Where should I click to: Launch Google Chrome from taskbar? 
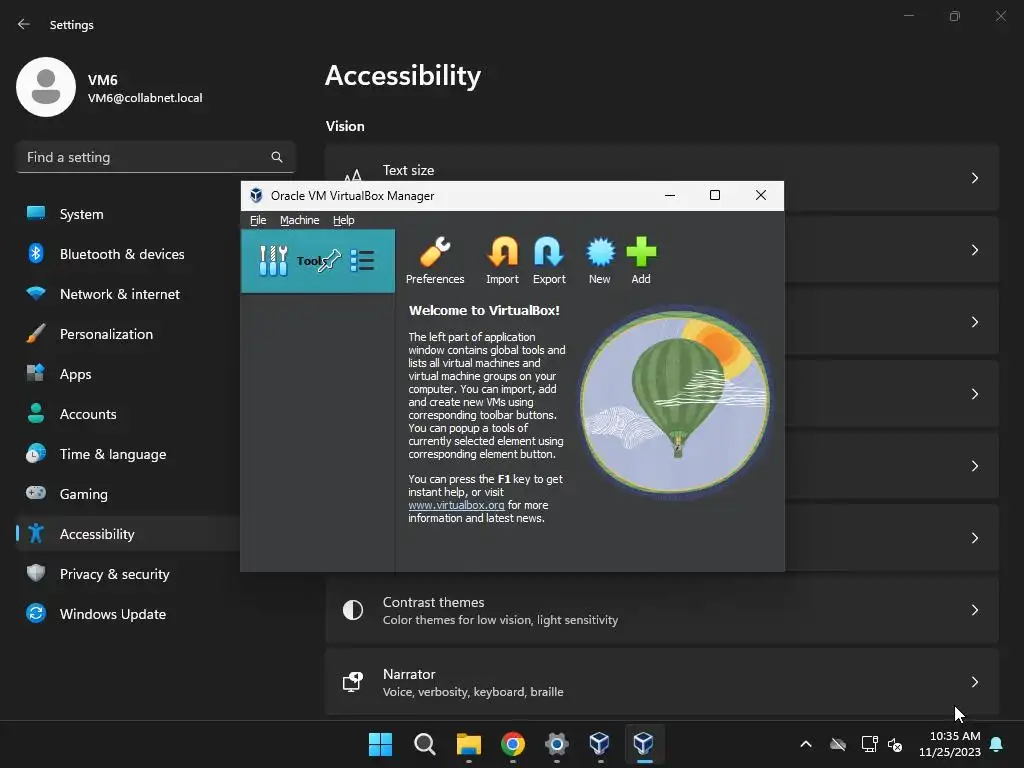pos(513,744)
